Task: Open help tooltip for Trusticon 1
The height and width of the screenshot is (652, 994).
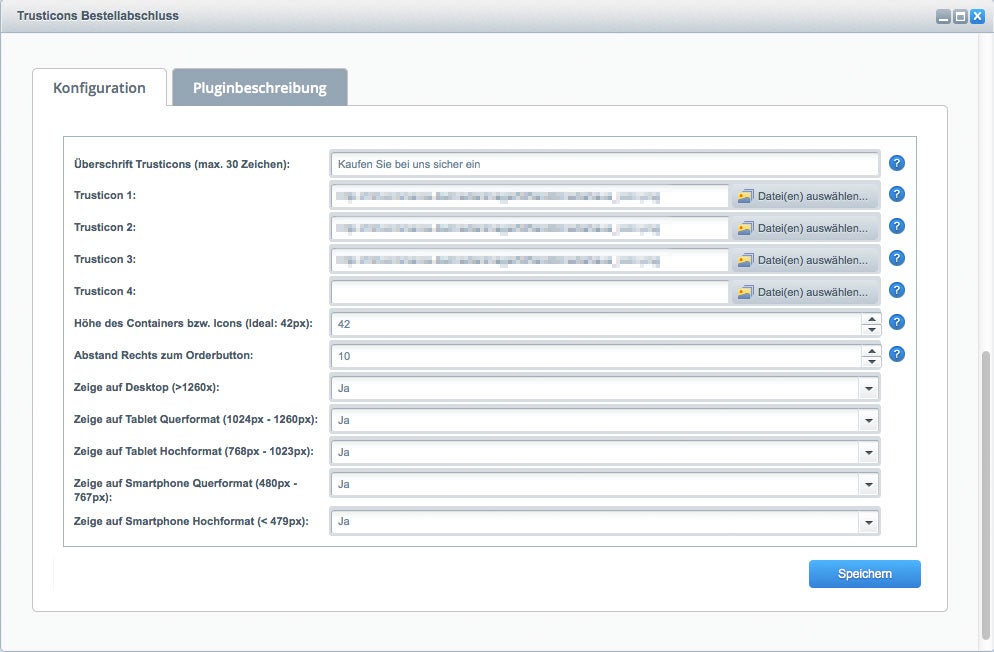Action: click(897, 194)
